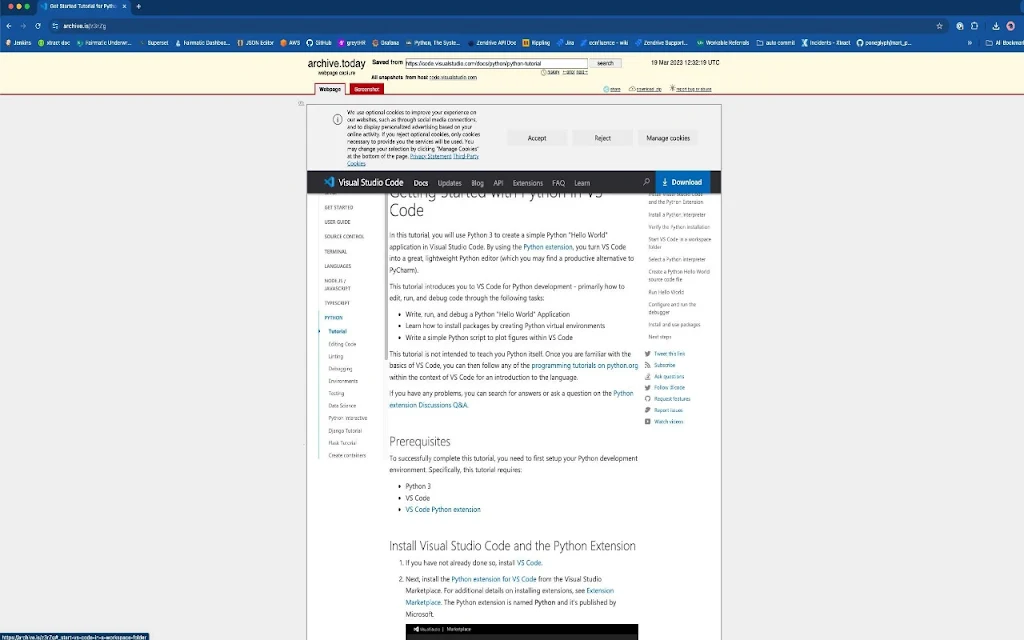Open Python extension link in intro

click(548, 247)
